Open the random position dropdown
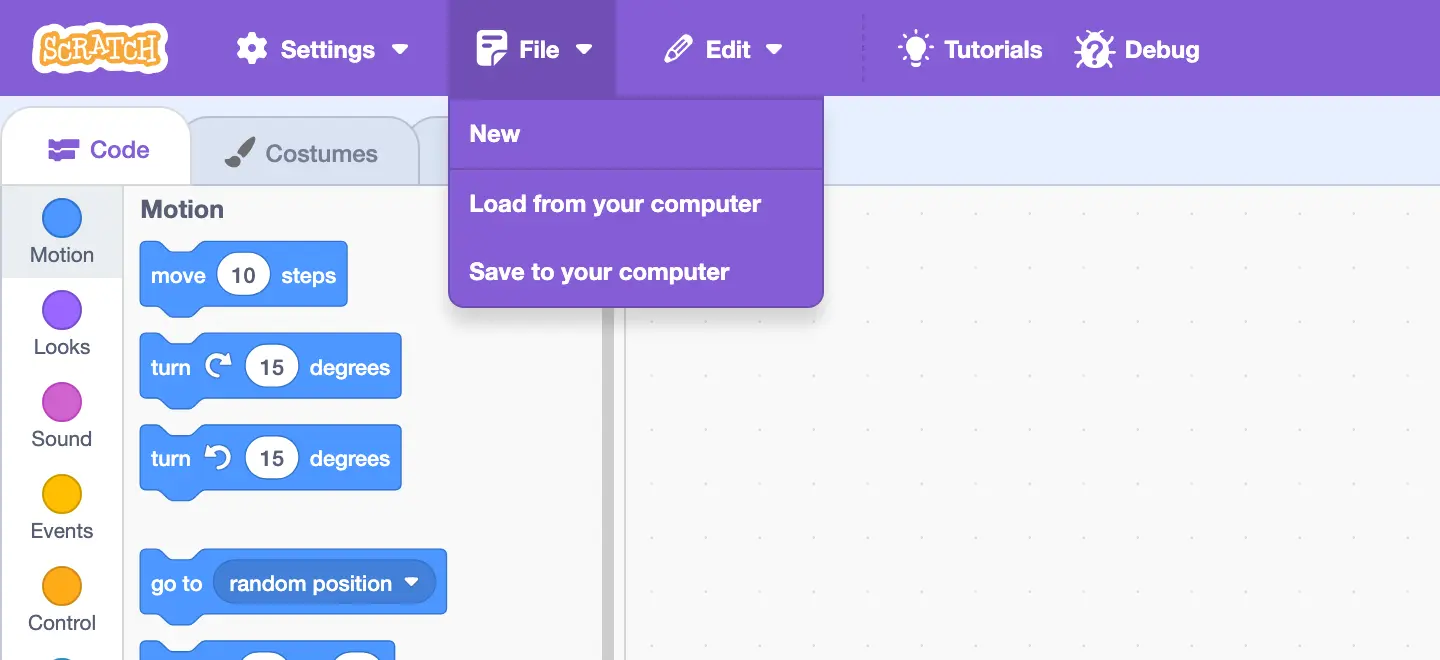This screenshot has width=1440, height=660. [x=324, y=583]
